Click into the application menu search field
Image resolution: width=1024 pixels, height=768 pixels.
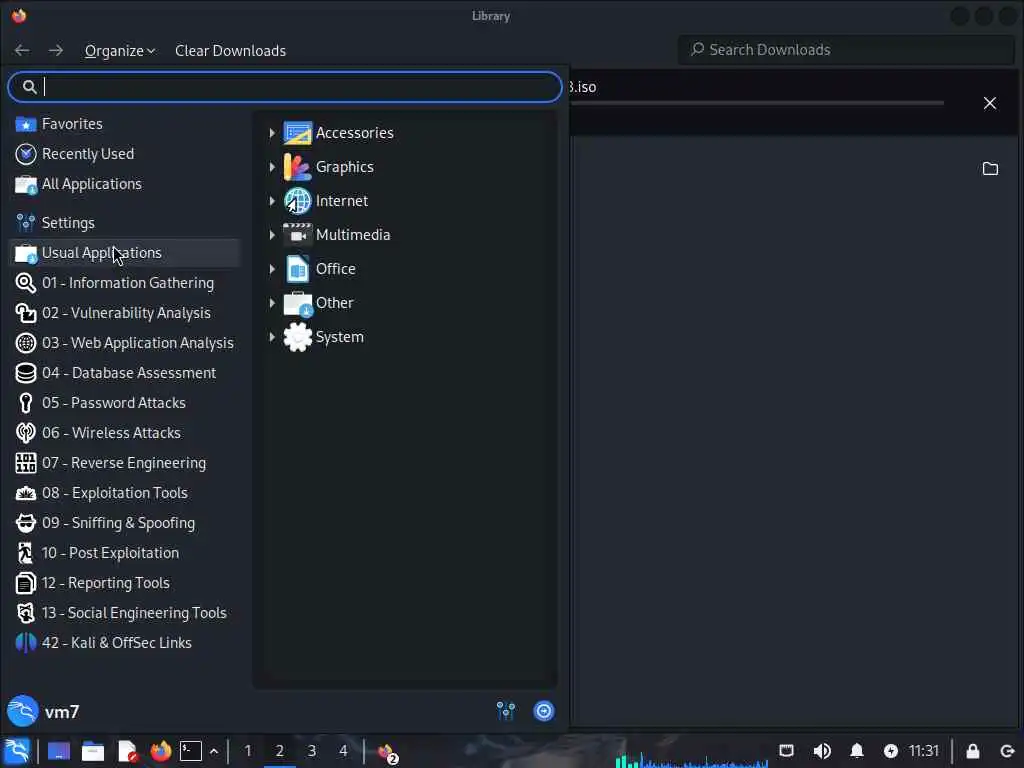pyautogui.click(x=285, y=87)
